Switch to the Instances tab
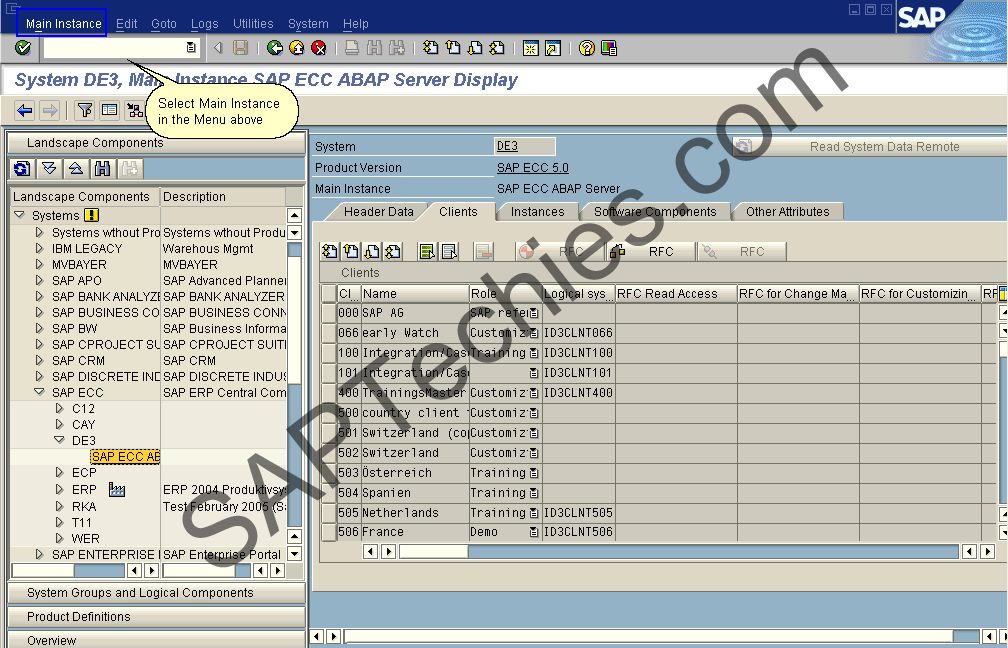Screen dimensions: 1008x648 (x=537, y=211)
